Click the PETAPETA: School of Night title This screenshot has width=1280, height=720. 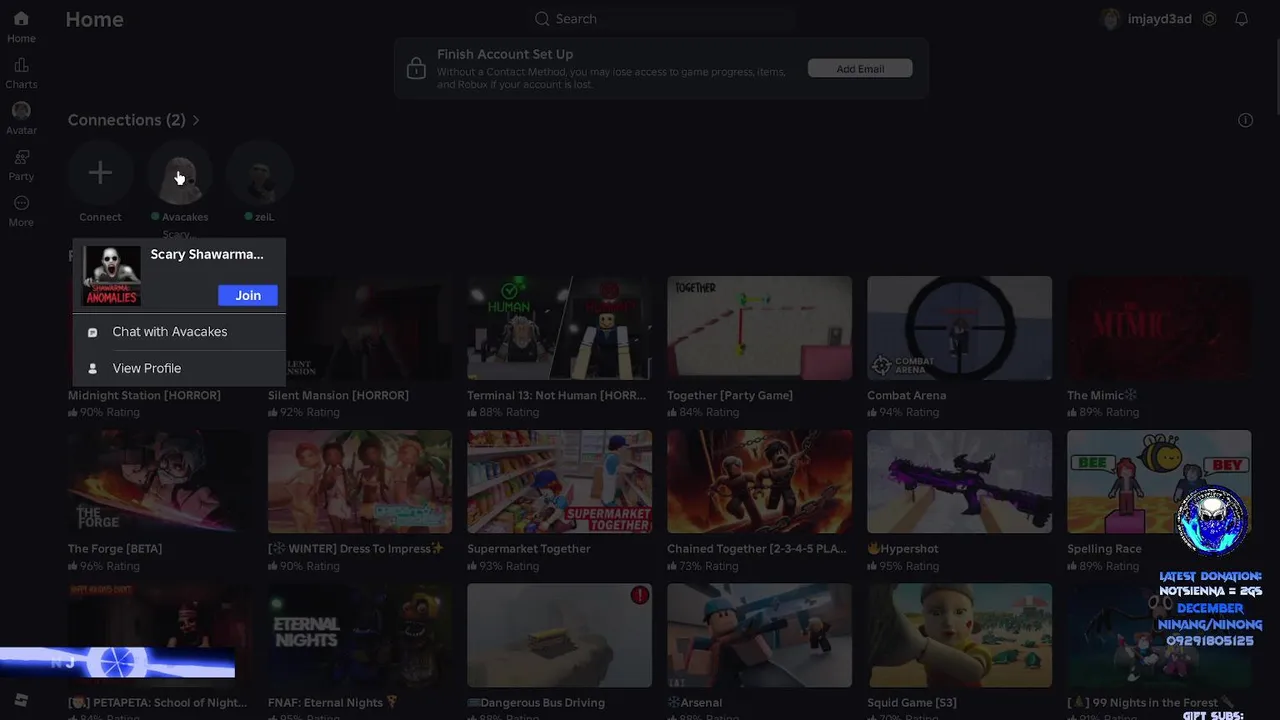pos(157,702)
